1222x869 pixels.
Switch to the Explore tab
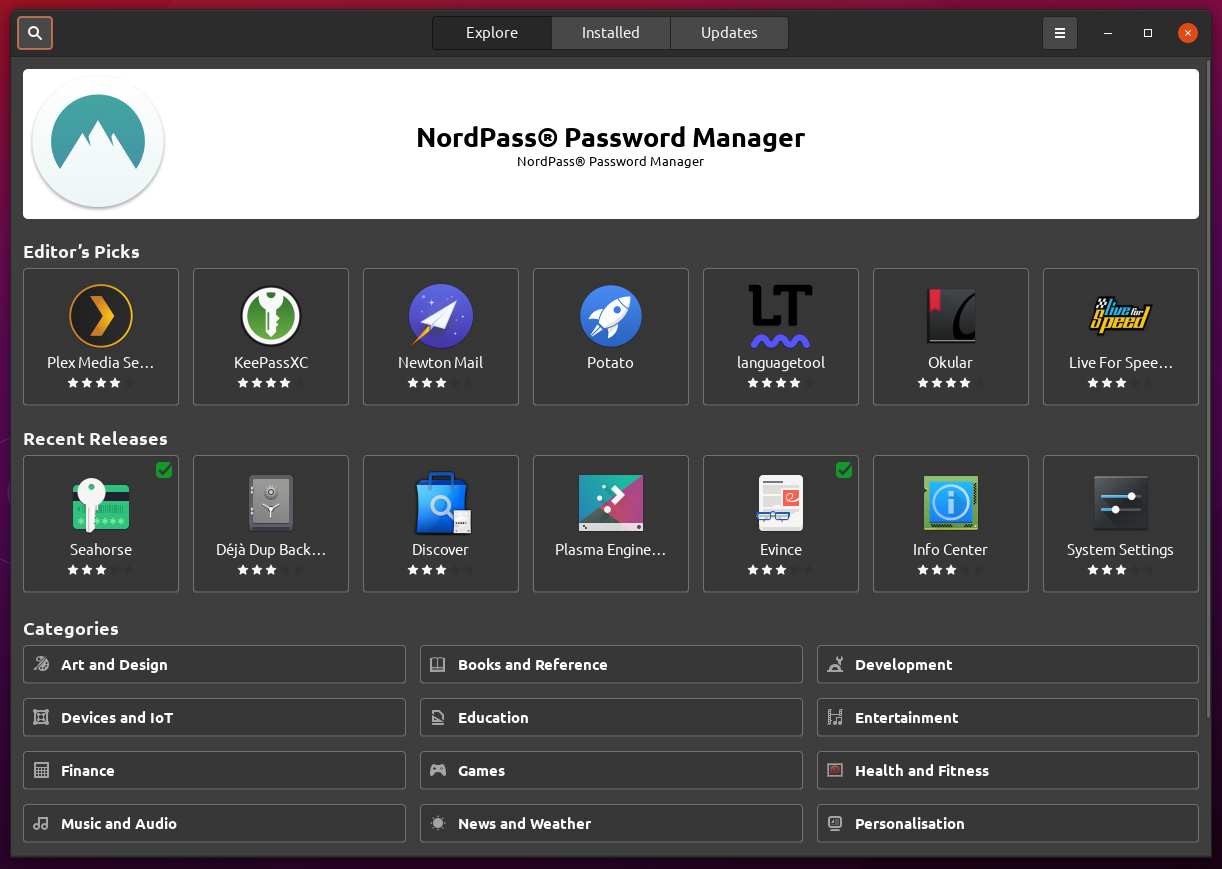click(492, 33)
